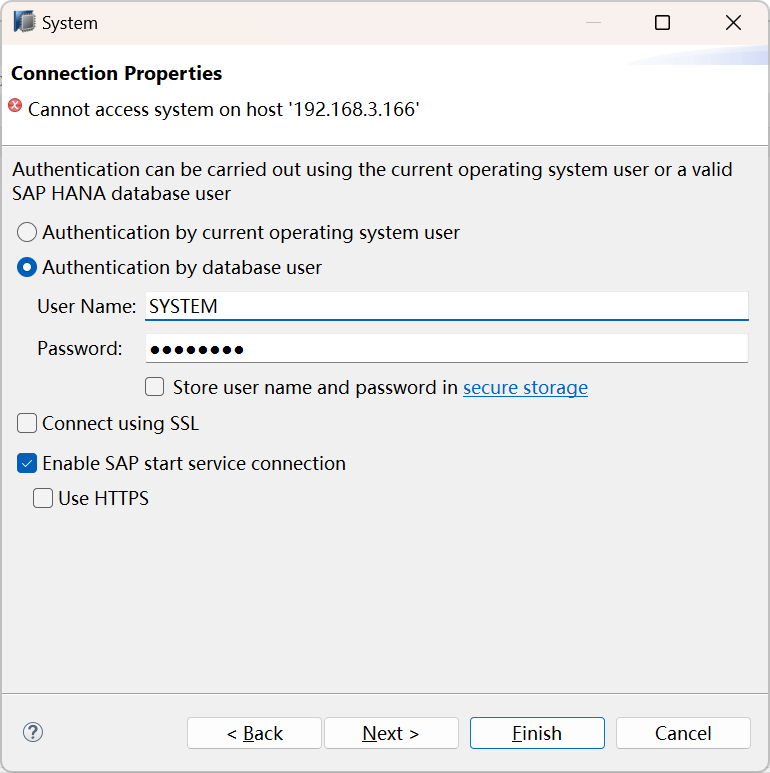
Task: Open the secure storage link
Action: point(525,387)
